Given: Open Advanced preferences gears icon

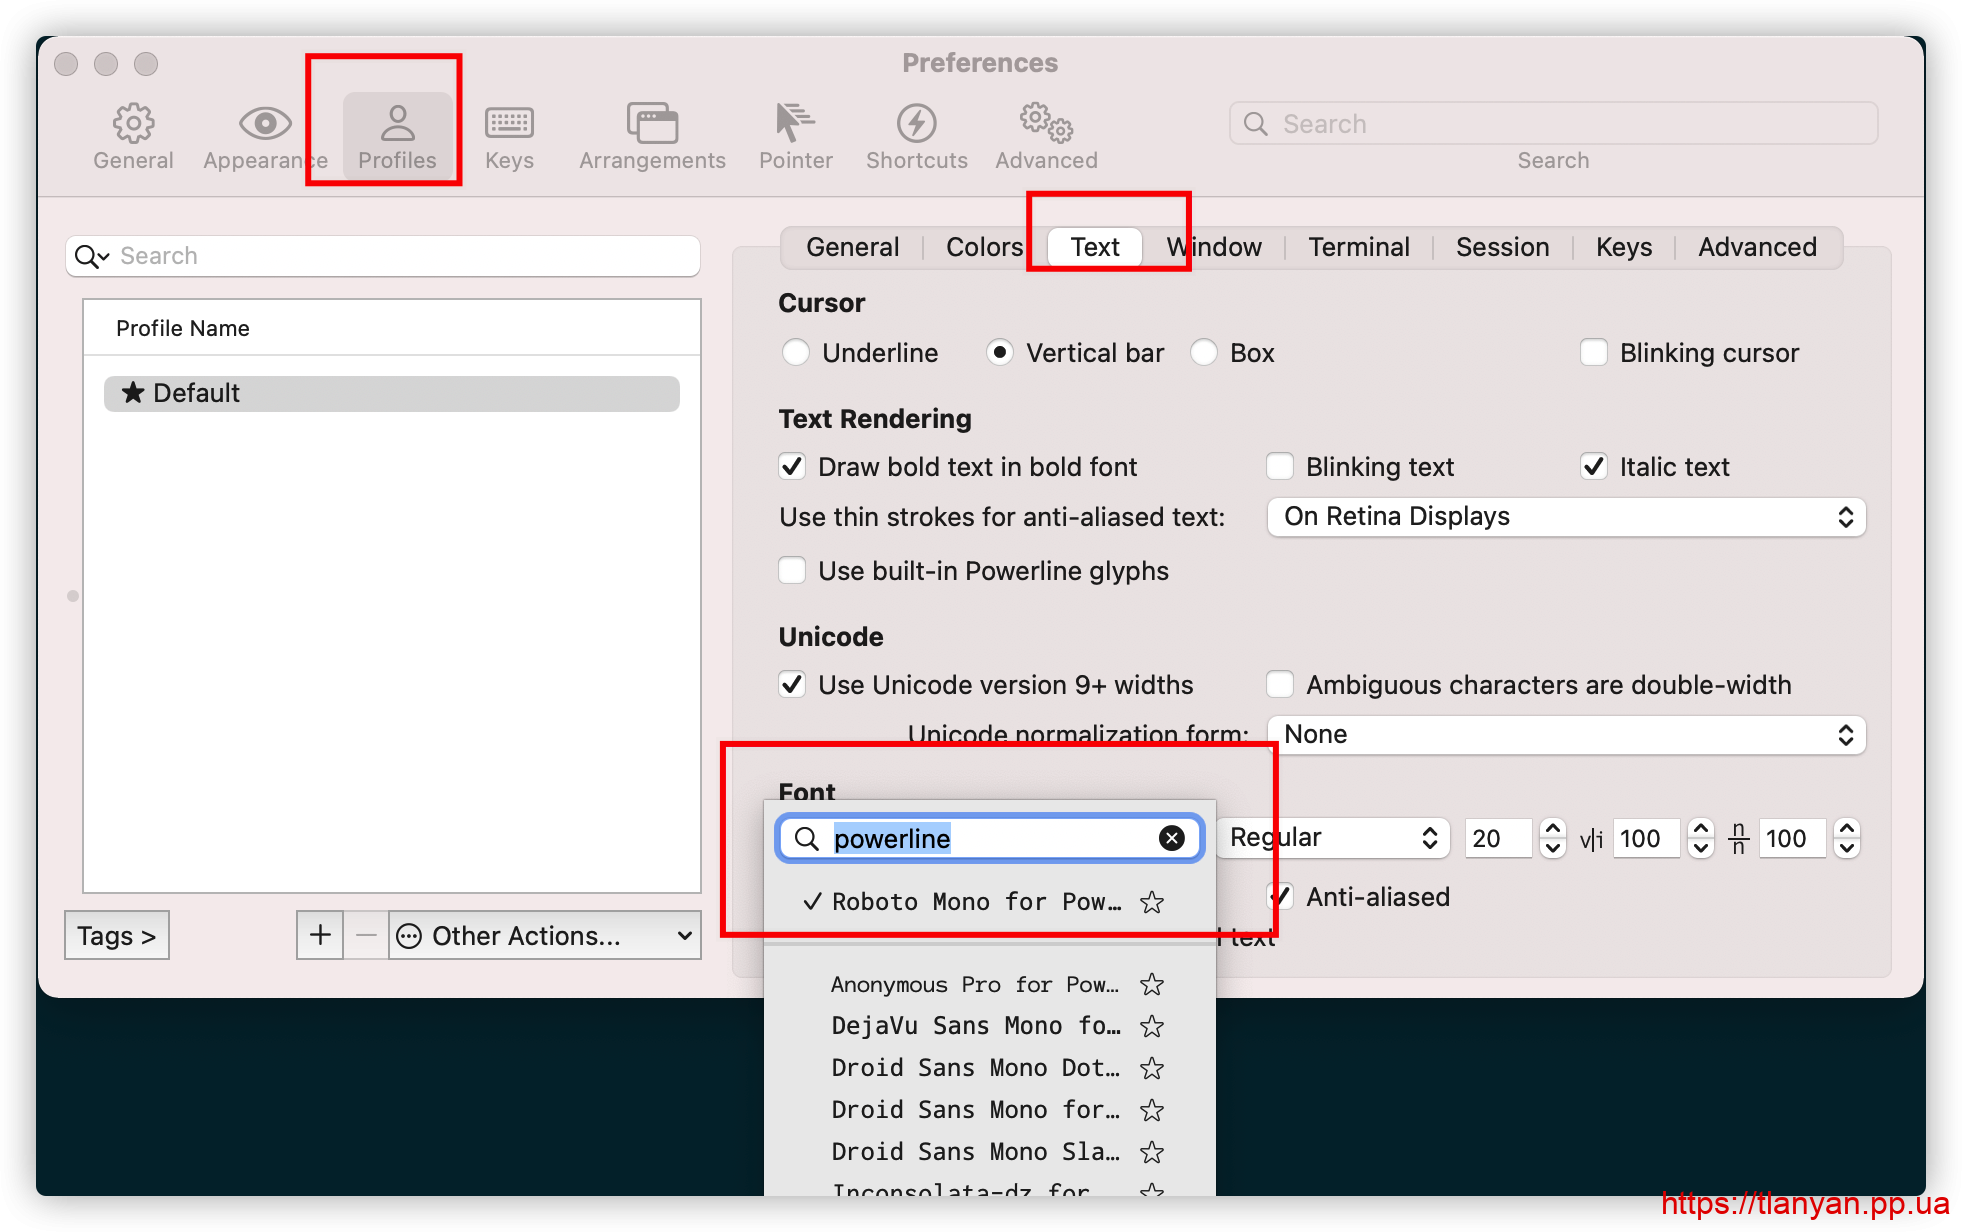Looking at the screenshot, I should tap(1046, 123).
